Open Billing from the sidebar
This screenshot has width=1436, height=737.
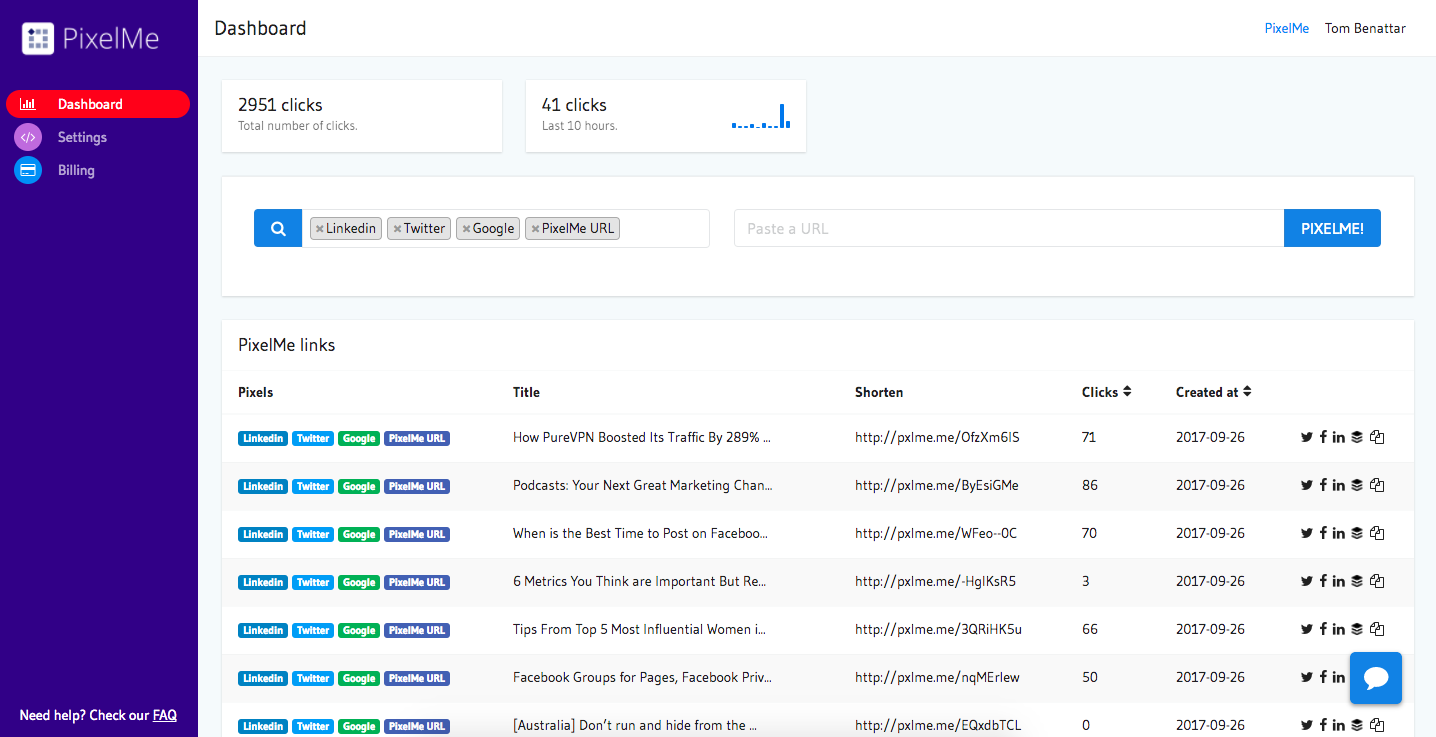(x=76, y=170)
